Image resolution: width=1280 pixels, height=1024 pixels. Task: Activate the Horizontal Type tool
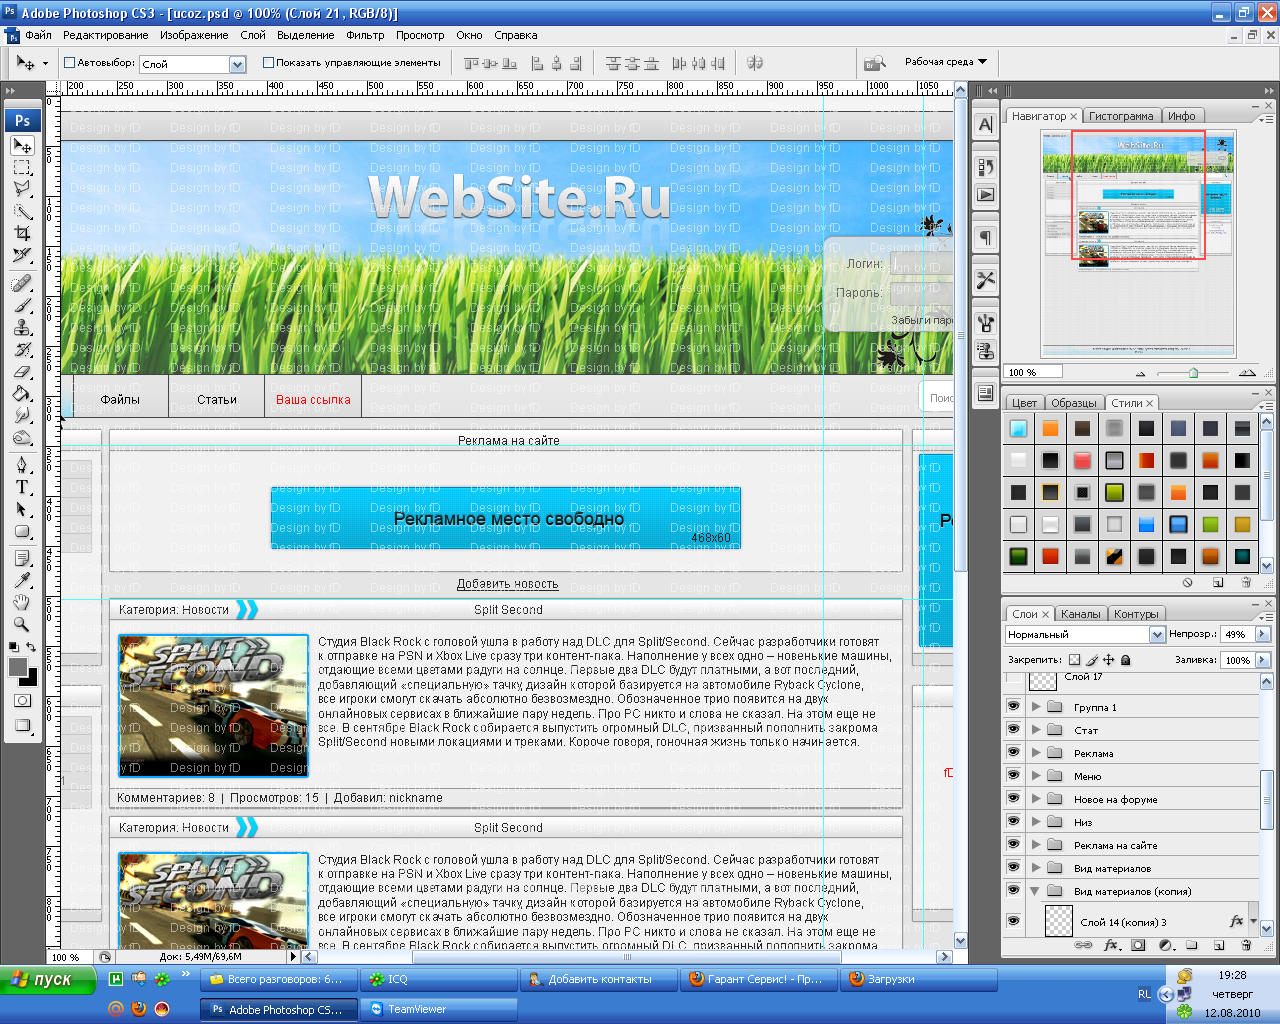click(22, 487)
